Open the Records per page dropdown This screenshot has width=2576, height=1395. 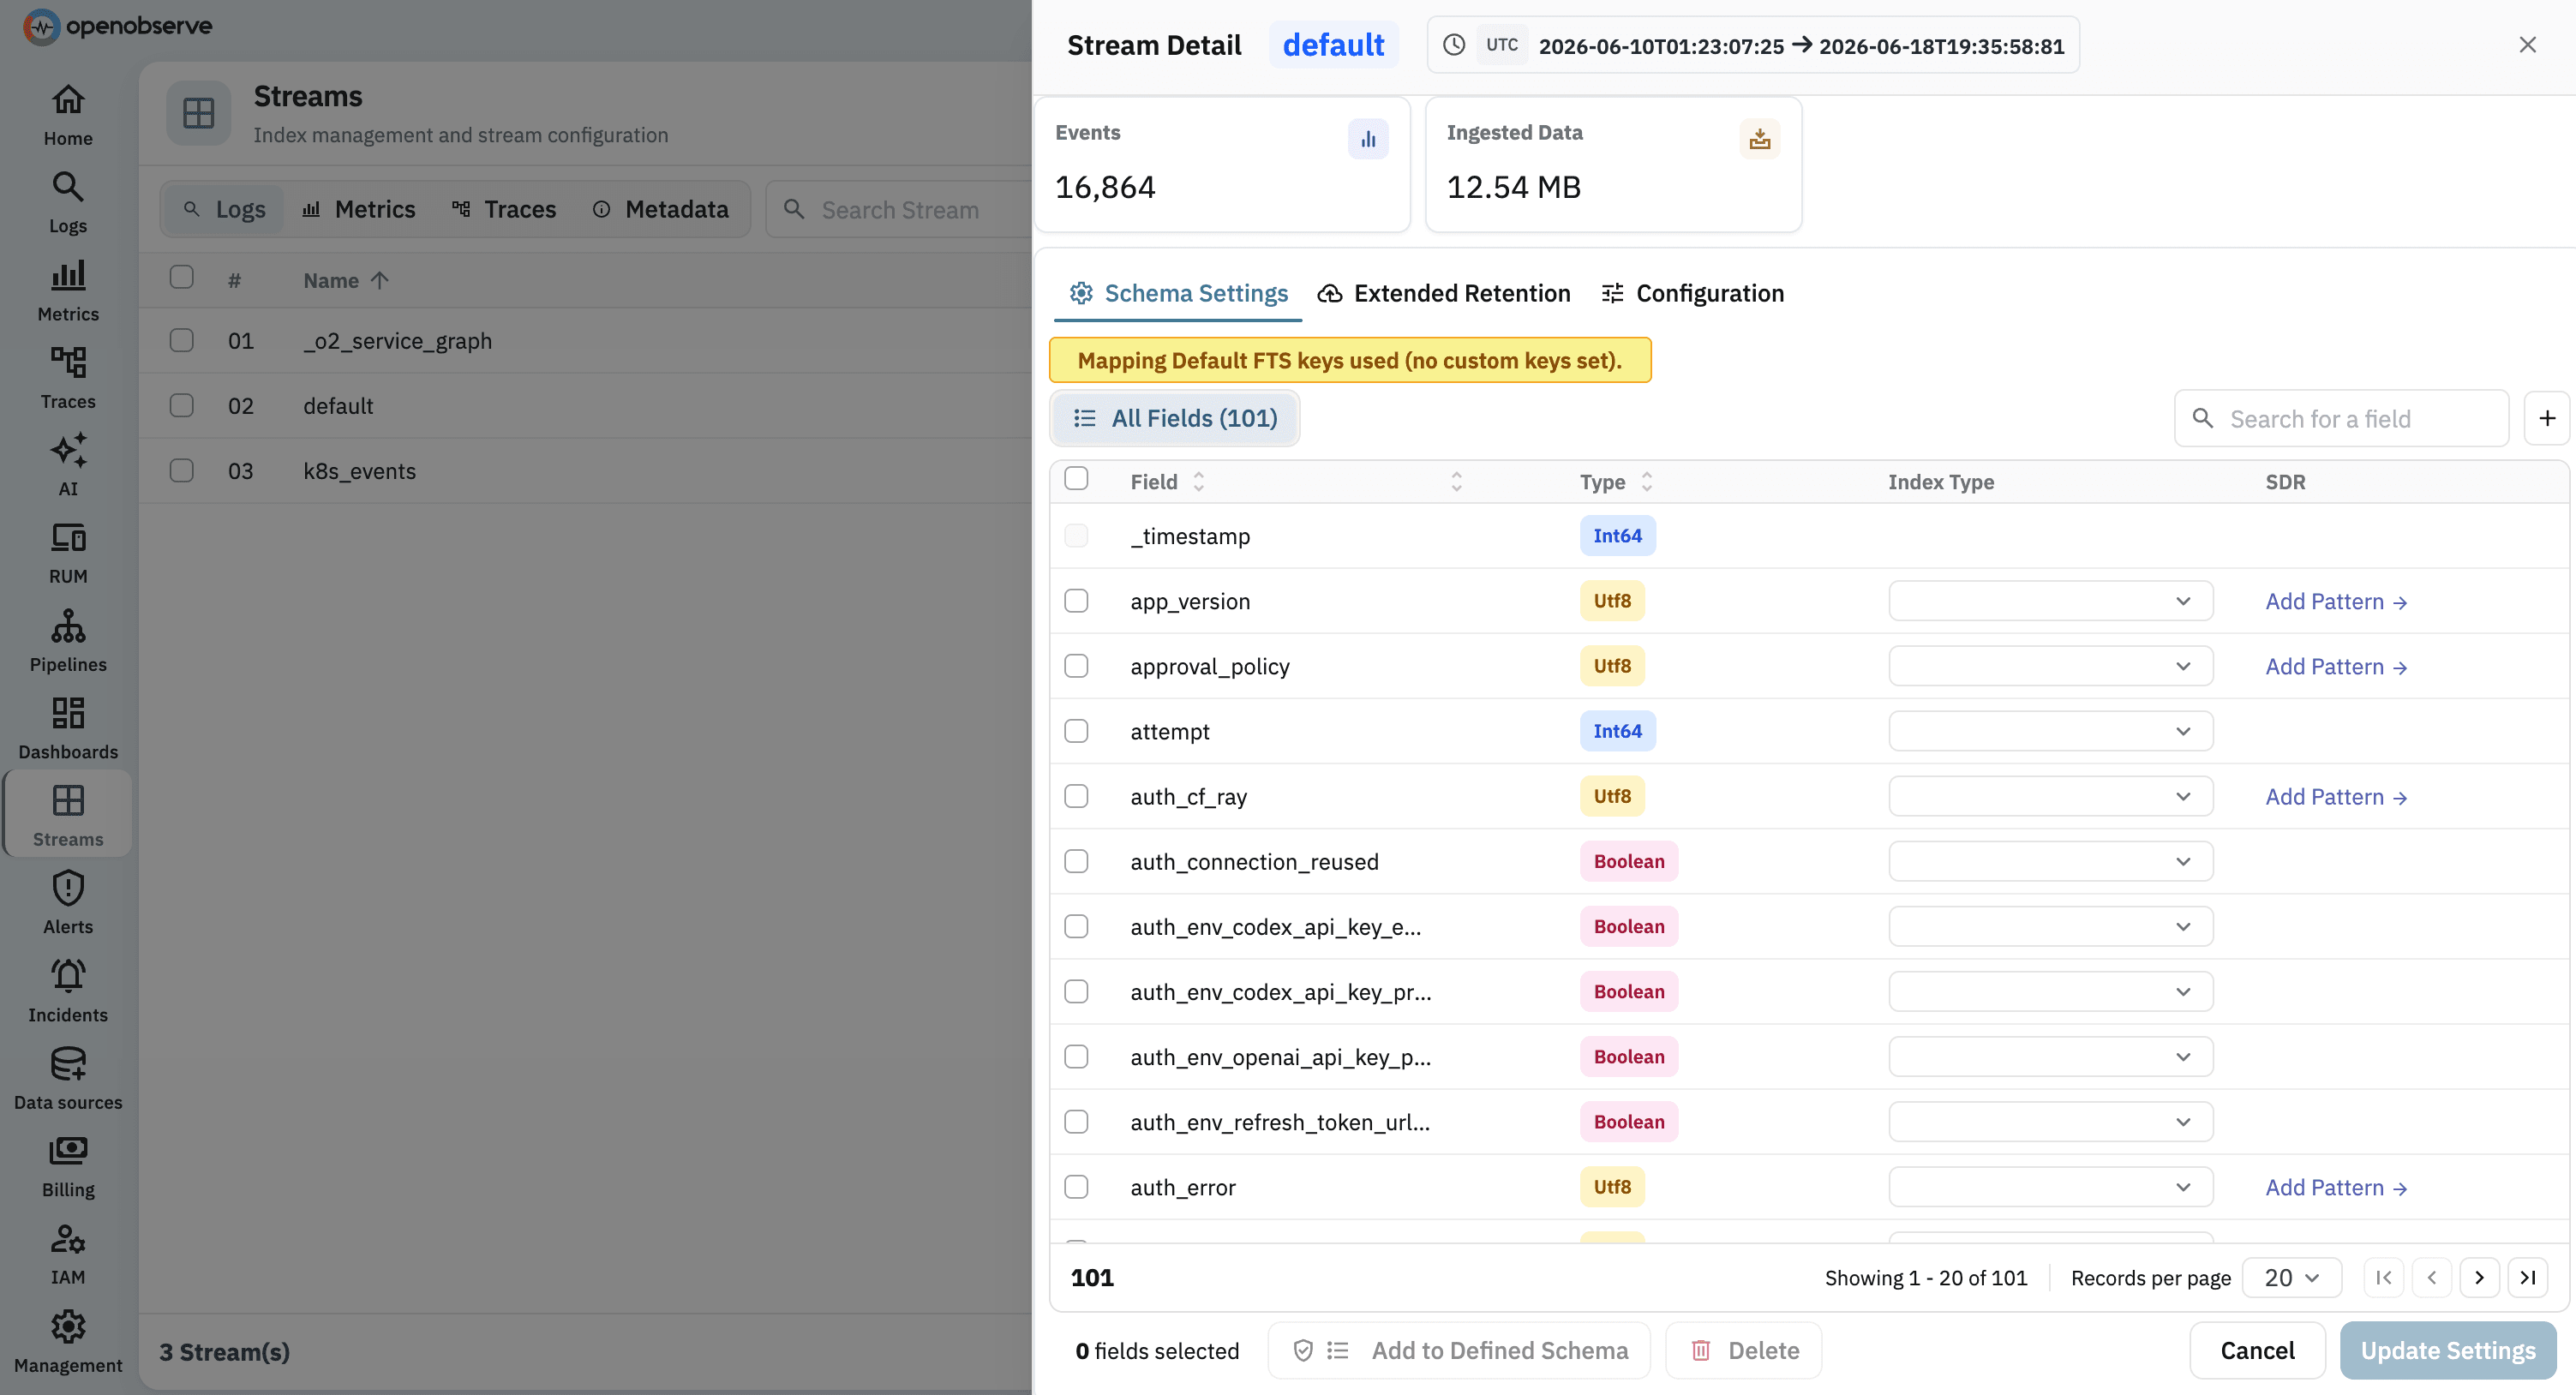(x=2291, y=1277)
